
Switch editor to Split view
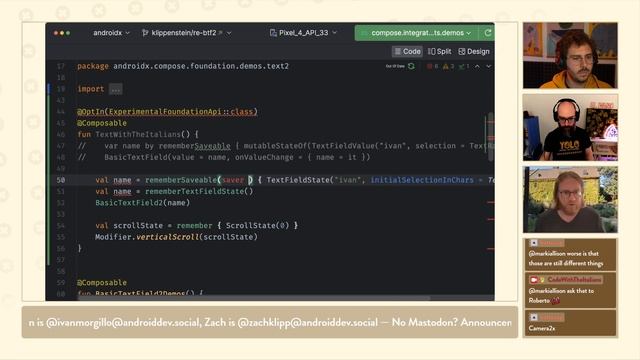[x=440, y=51]
